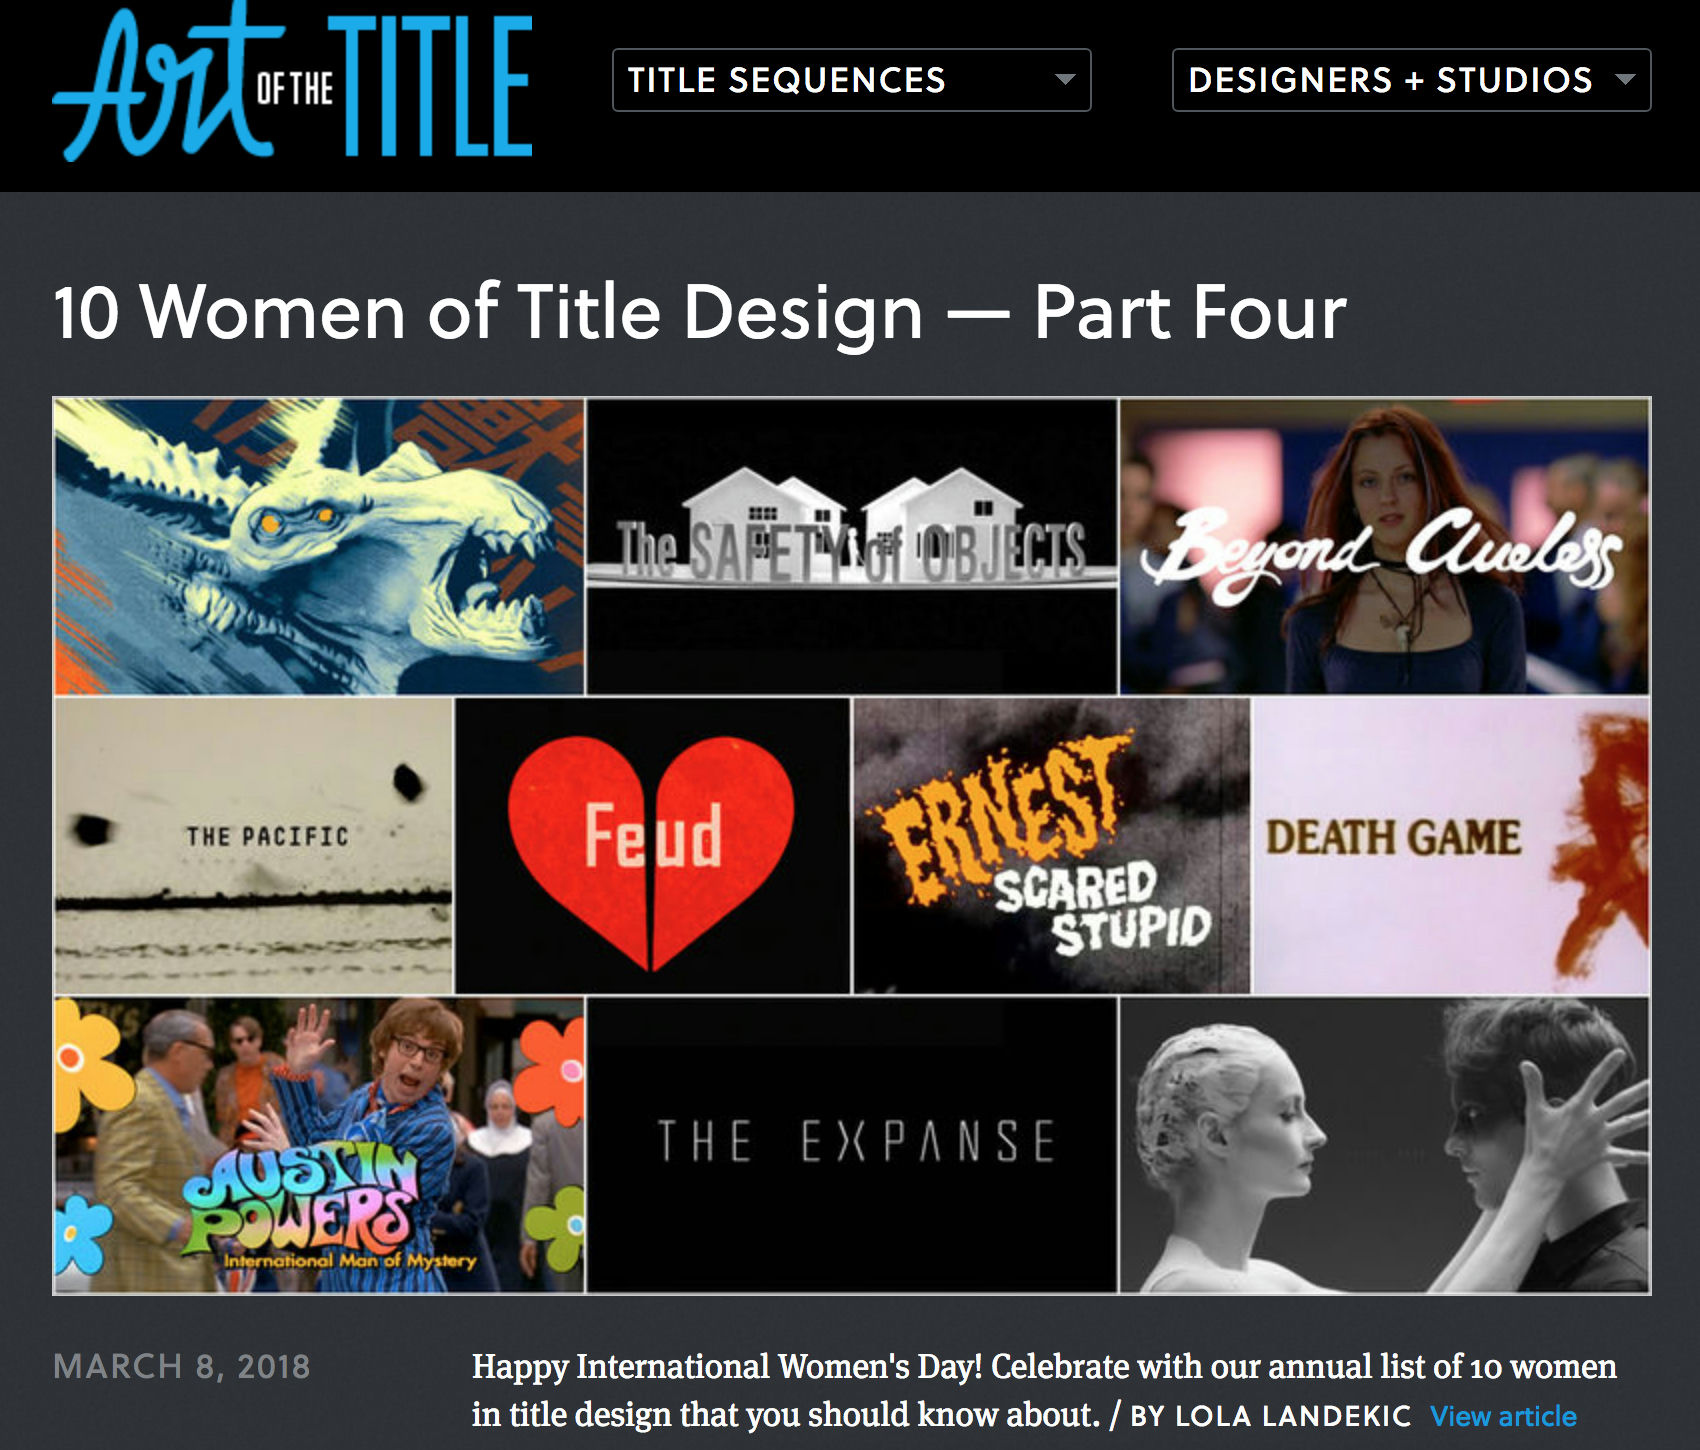Viewport: 1700px width, 1450px height.
Task: Open Ernest Scared Stupid thumbnail
Action: [x=1051, y=846]
